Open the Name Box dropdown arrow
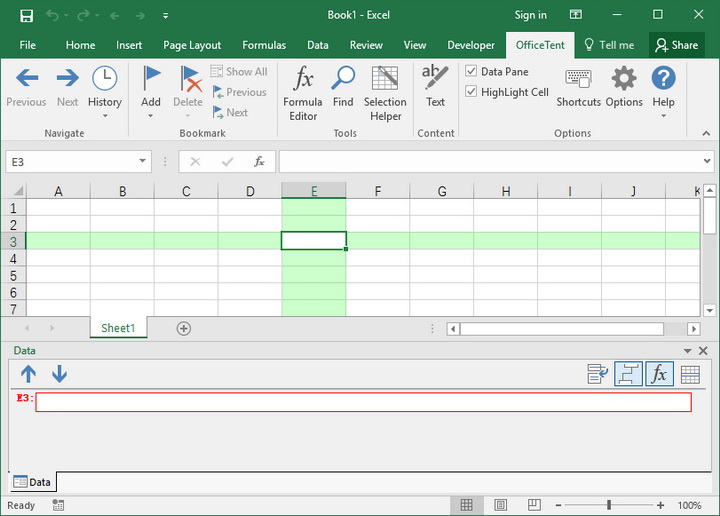 click(144, 161)
